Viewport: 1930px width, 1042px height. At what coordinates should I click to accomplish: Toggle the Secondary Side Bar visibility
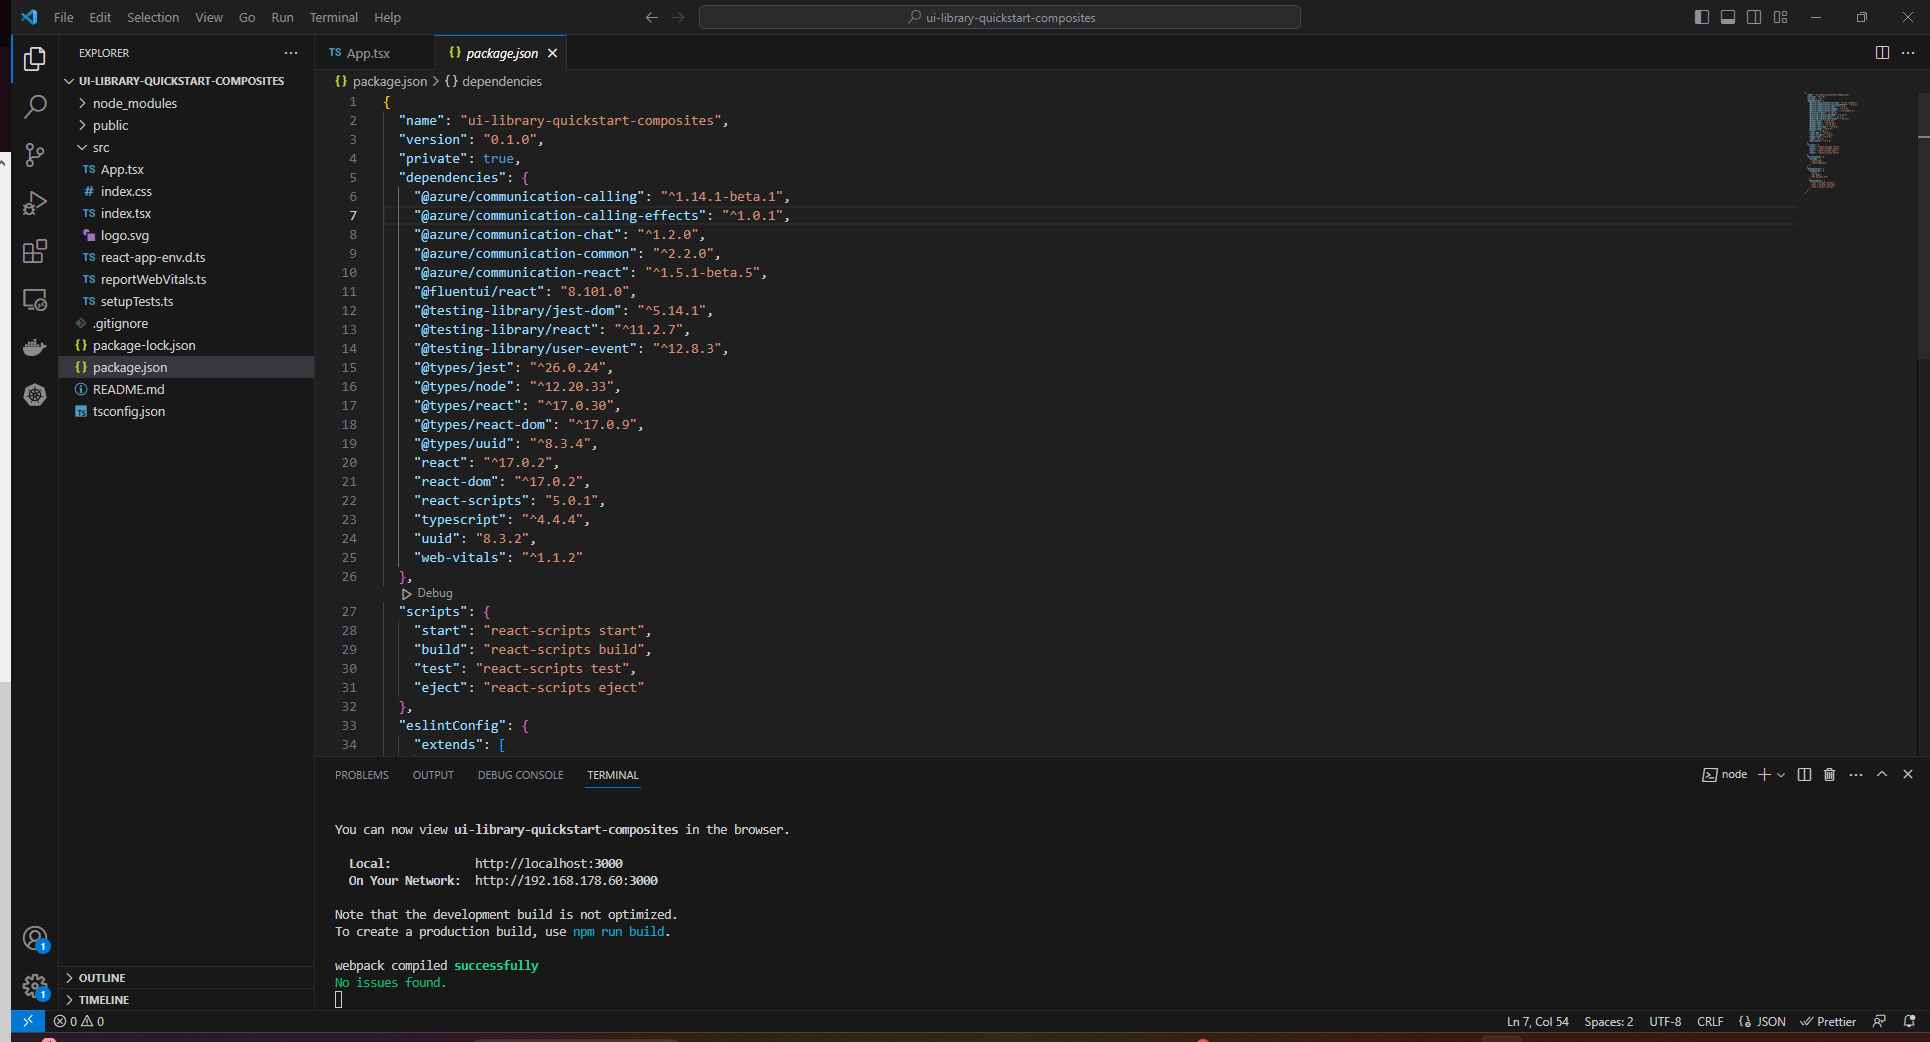pos(1753,17)
